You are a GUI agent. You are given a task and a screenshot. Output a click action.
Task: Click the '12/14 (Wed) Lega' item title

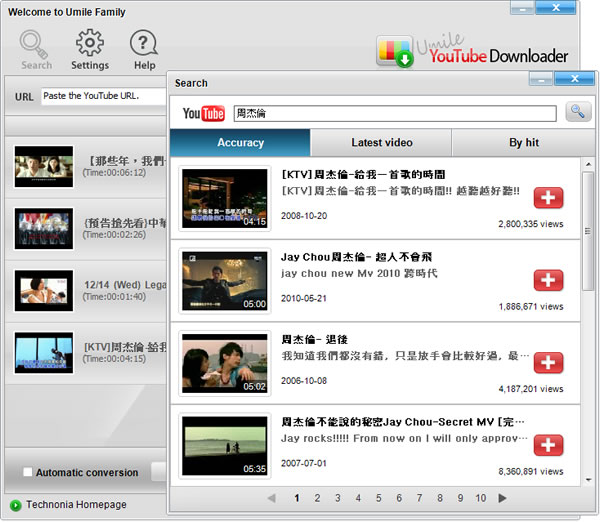(x=125, y=285)
